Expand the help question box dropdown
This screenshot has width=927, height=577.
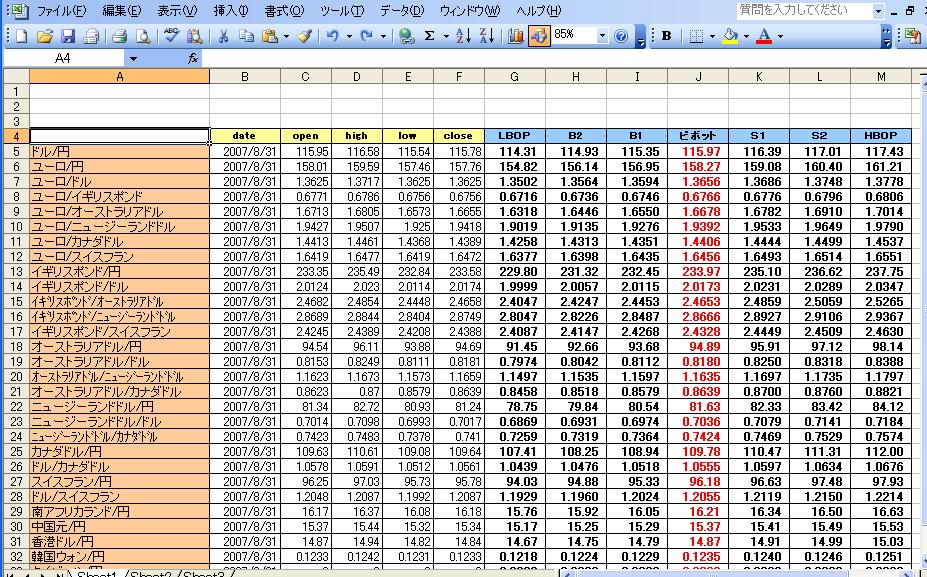click(879, 11)
